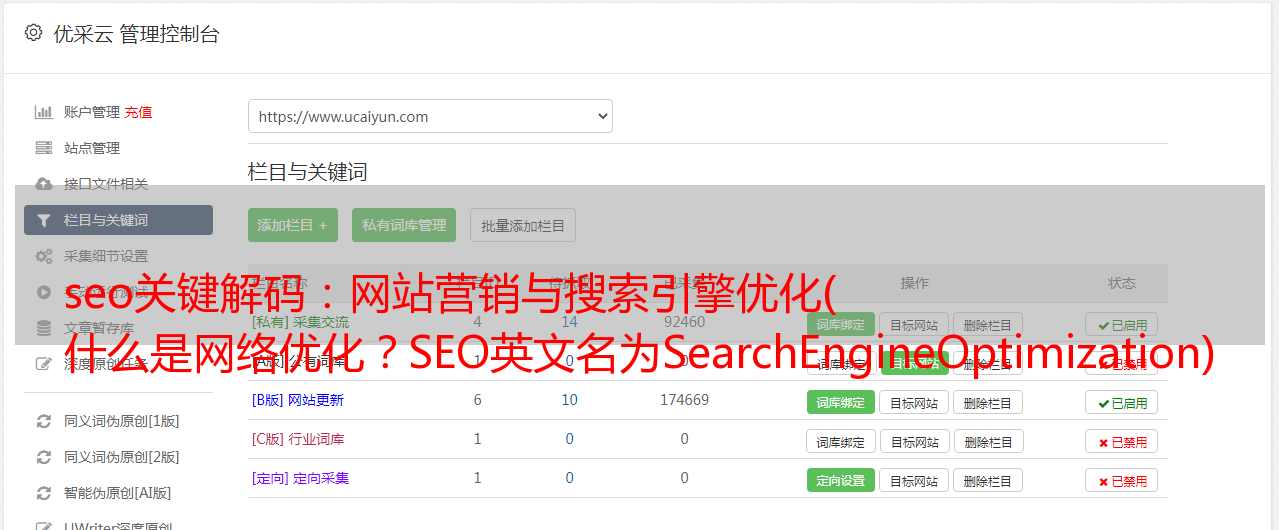
Task: Click 词库绑定 in the 行业词库 row
Action: pos(841,441)
